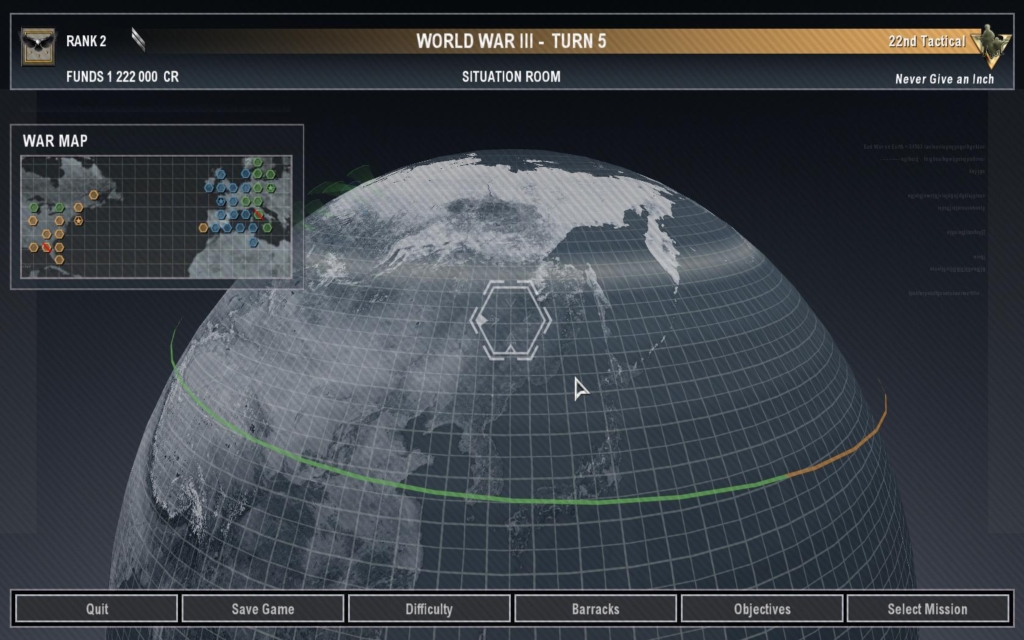Select the northernmost green hex in Europe

(258, 162)
